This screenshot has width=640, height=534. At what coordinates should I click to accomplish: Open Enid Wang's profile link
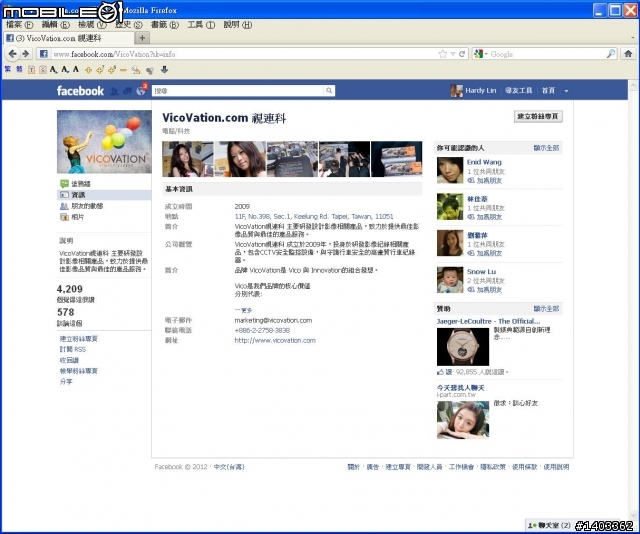pos(484,162)
